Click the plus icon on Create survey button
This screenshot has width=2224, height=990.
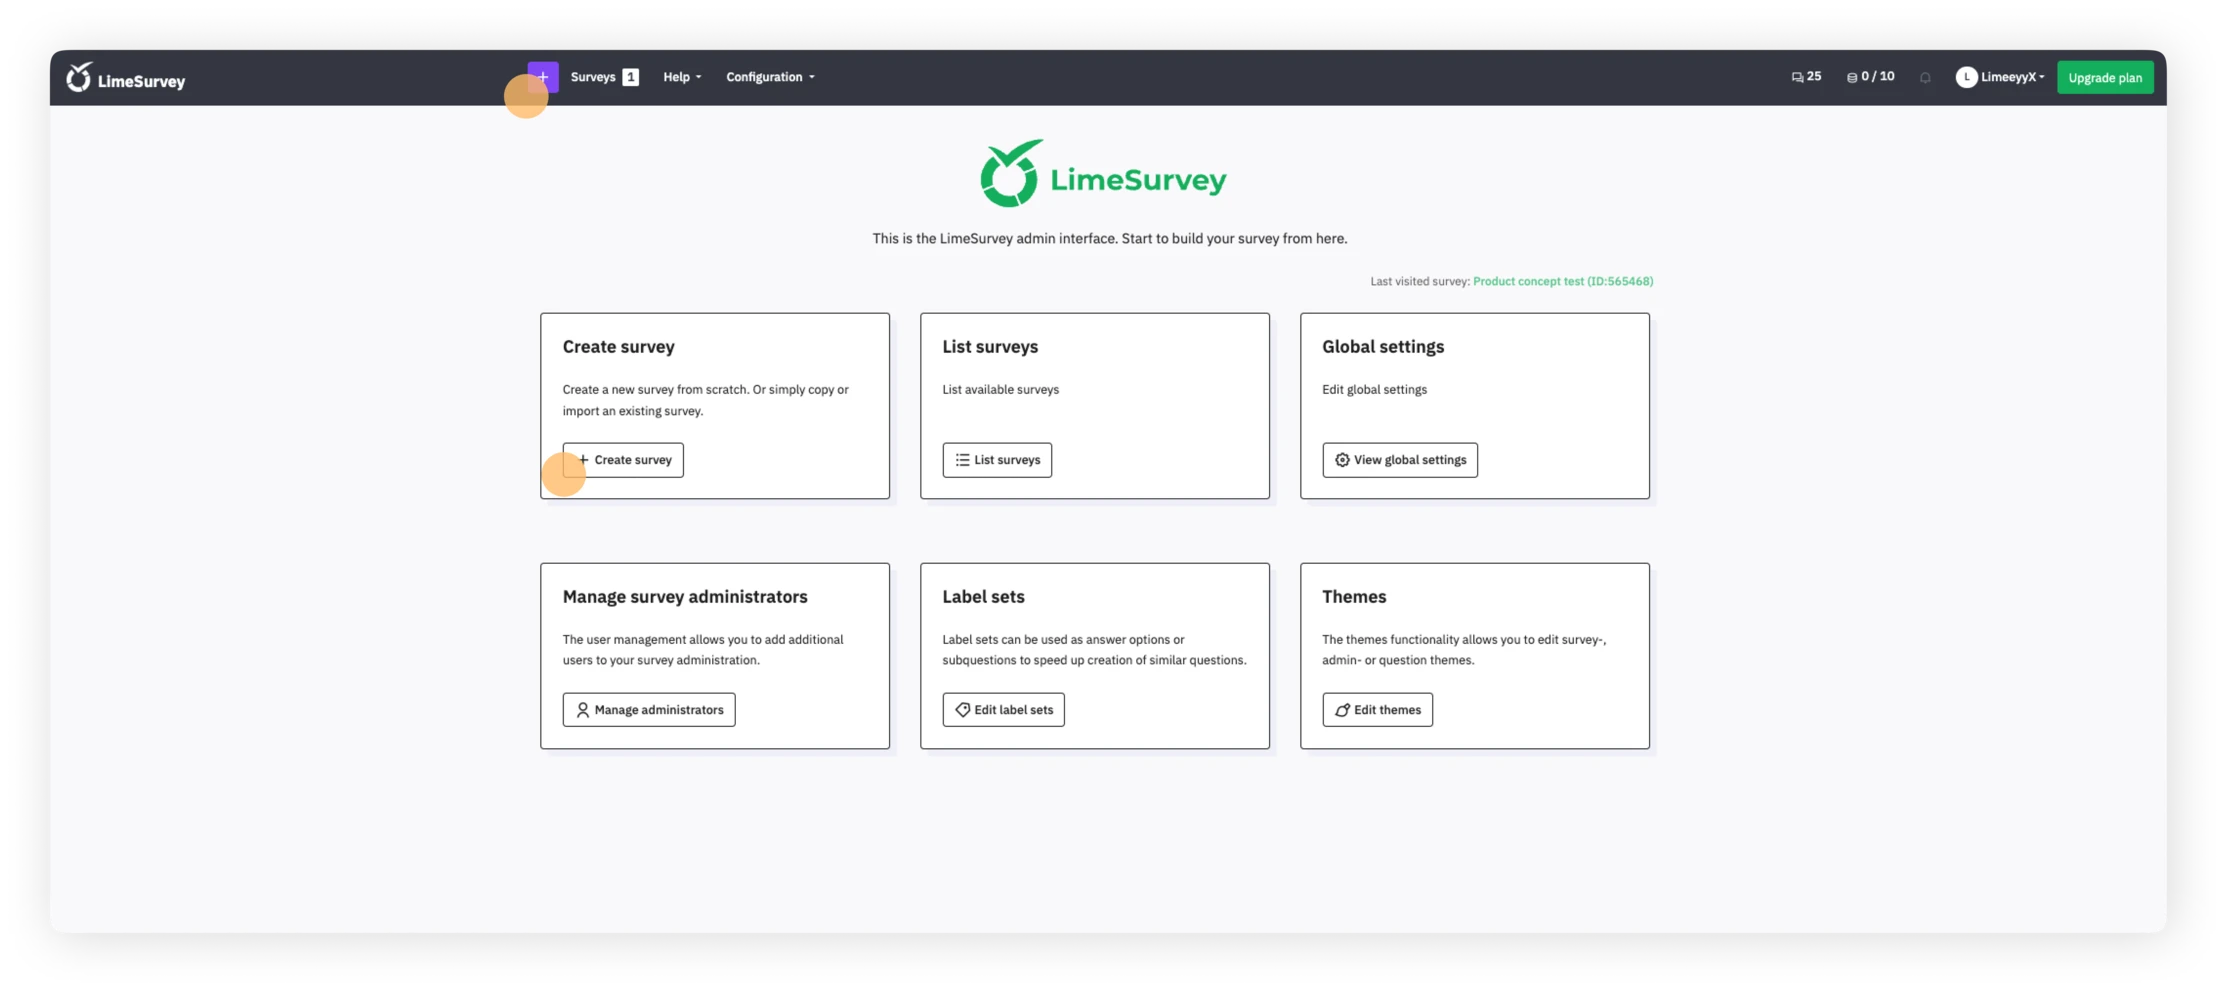coord(583,459)
